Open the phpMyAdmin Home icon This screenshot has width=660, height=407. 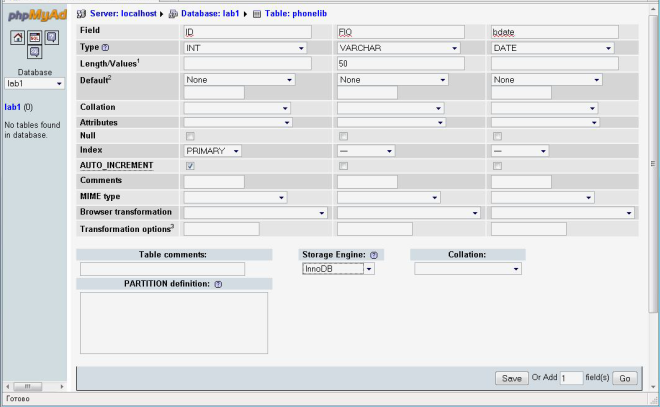pyautogui.click(x=18, y=37)
